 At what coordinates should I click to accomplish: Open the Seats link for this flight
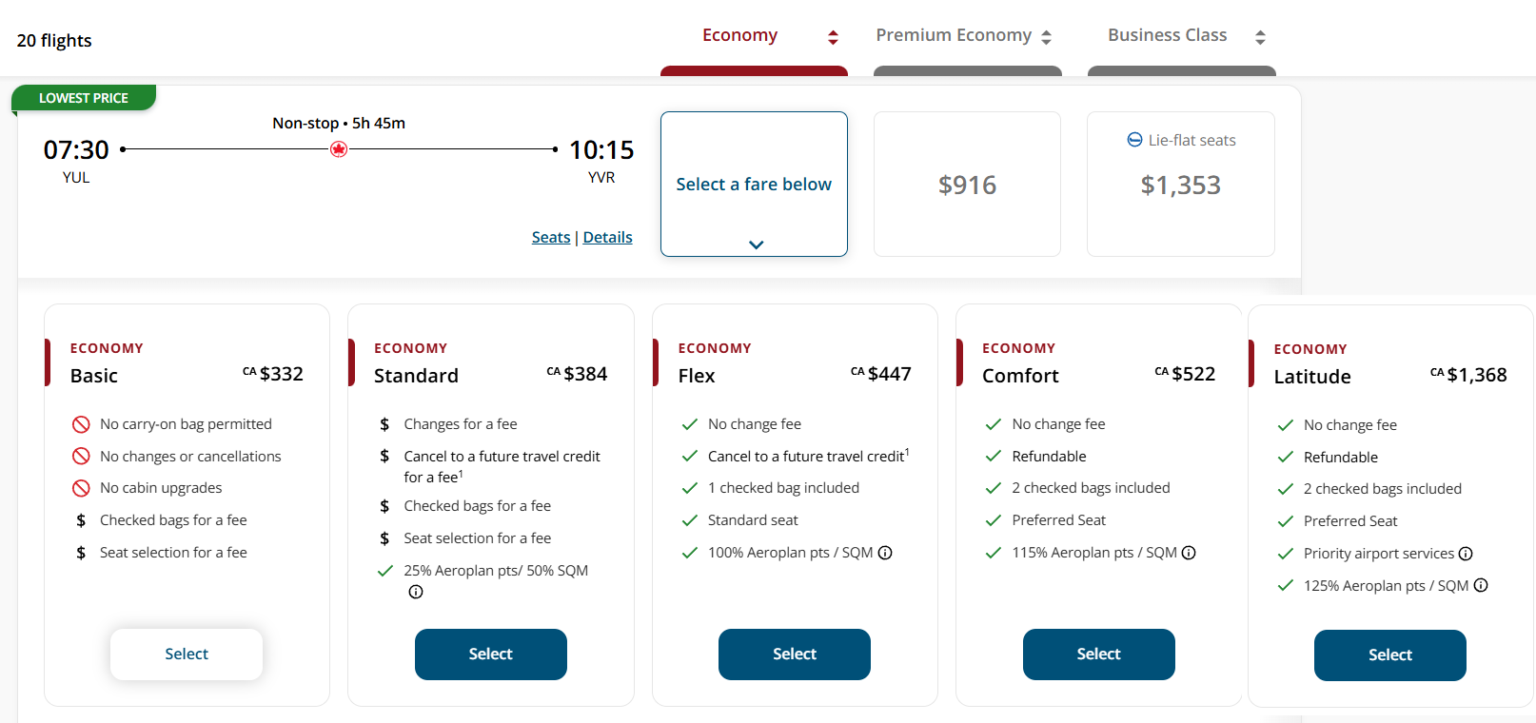(551, 237)
